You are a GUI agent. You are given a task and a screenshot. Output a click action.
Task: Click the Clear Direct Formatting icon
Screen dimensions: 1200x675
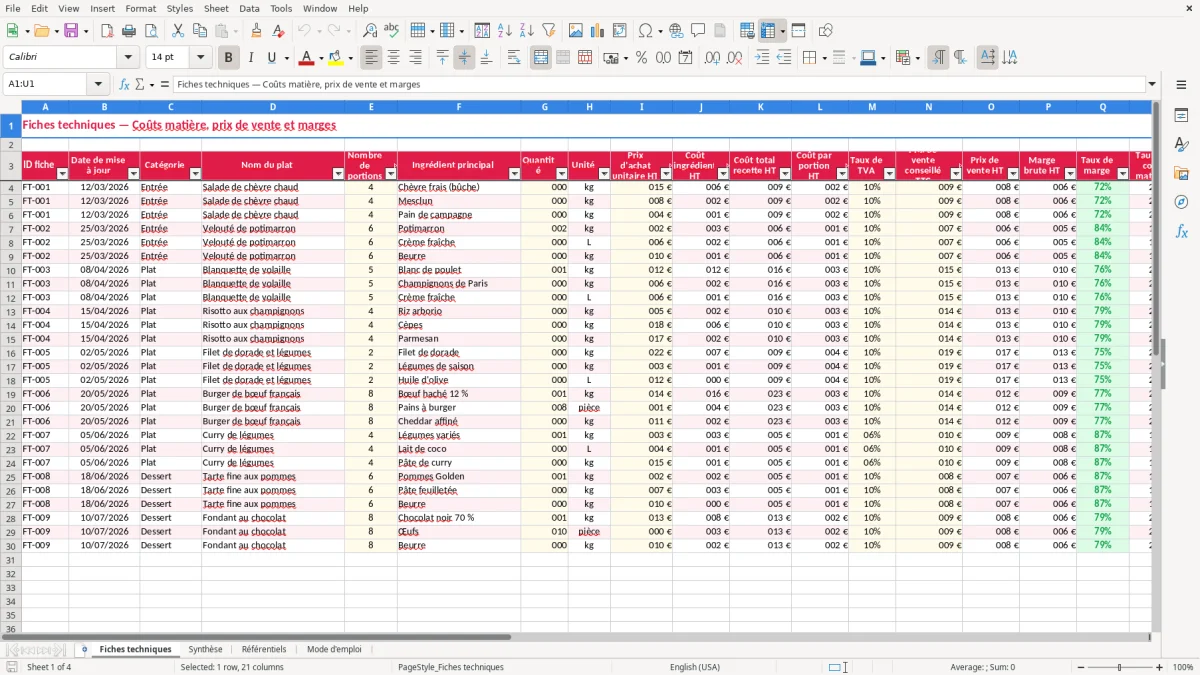(279, 31)
